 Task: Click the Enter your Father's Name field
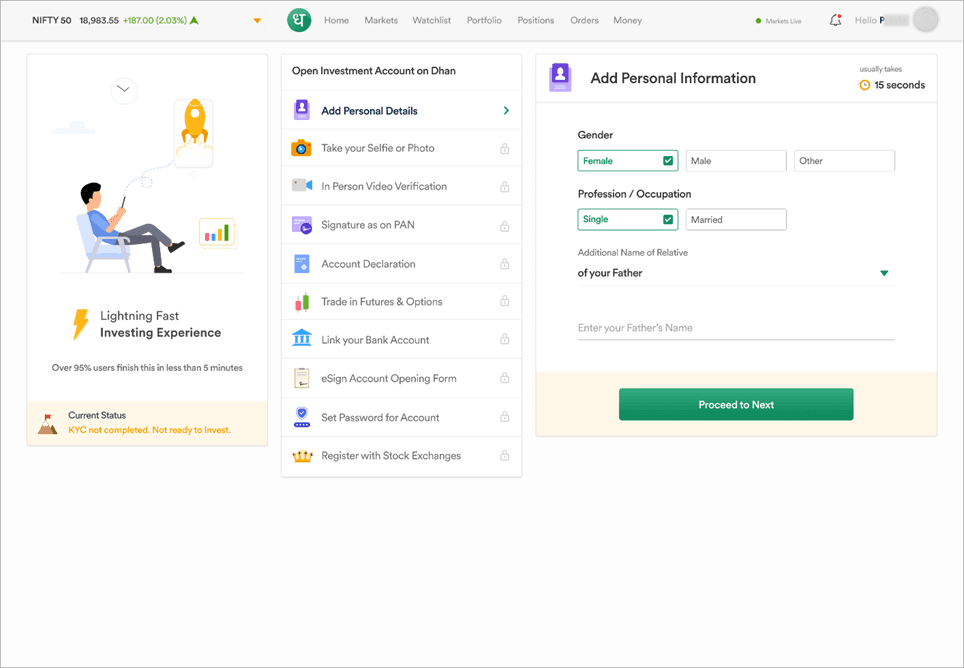[x=735, y=328]
